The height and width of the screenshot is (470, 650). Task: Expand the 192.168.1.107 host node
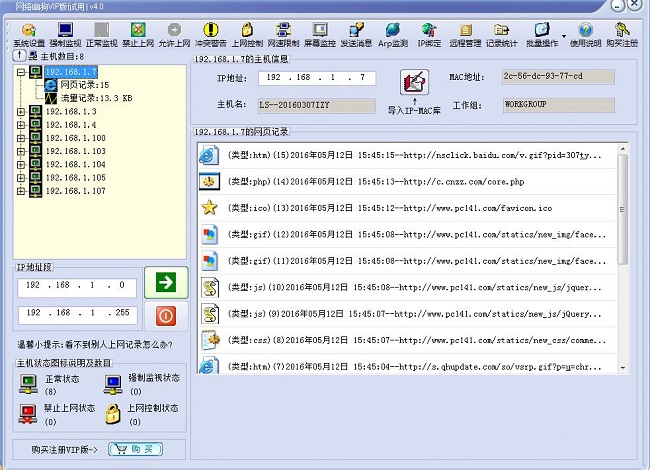[21, 191]
